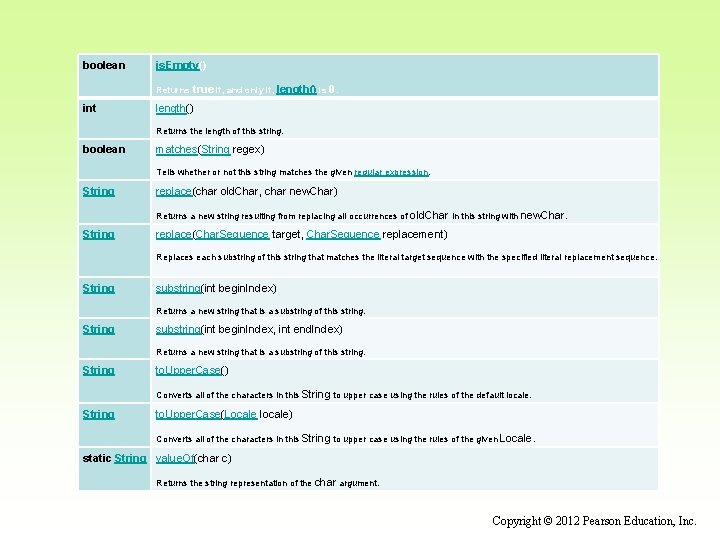720x540 pixels.
Task: Click 'static' keyword in valueOf row
Action: [x=96, y=459]
